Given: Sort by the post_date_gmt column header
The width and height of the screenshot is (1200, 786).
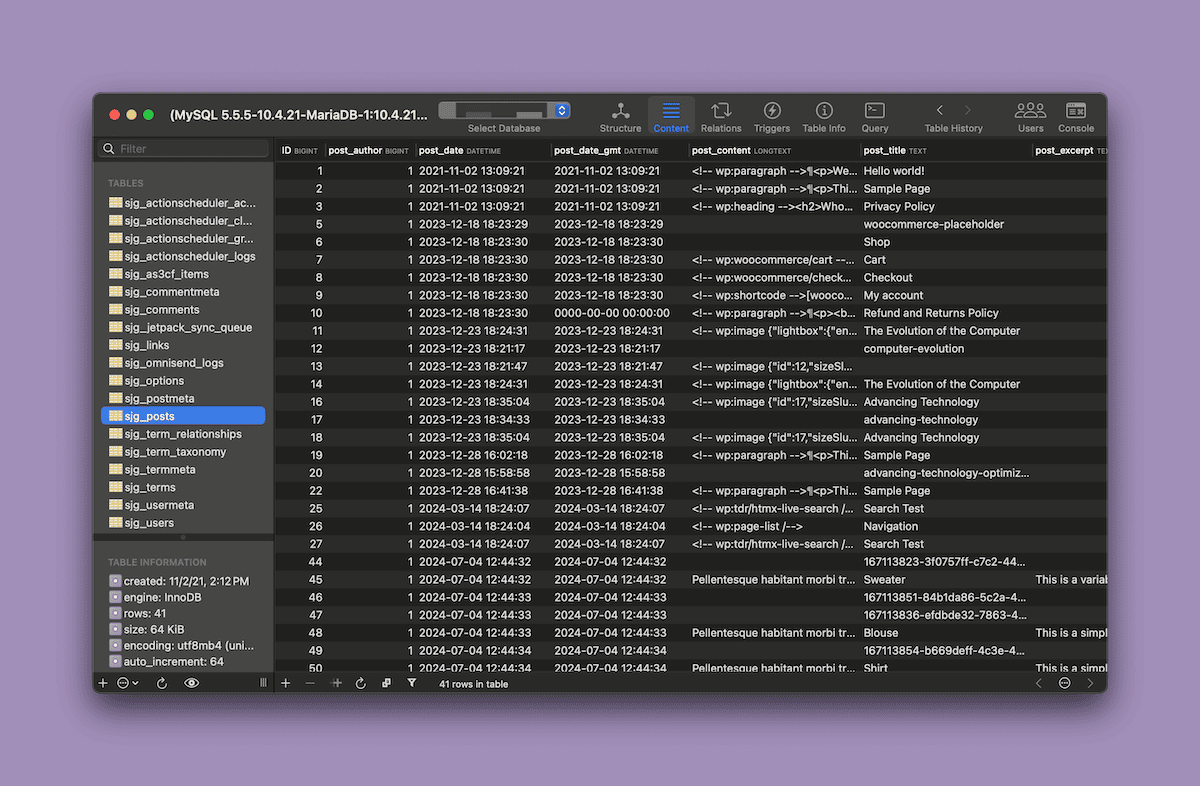Looking at the screenshot, I should pos(619,150).
